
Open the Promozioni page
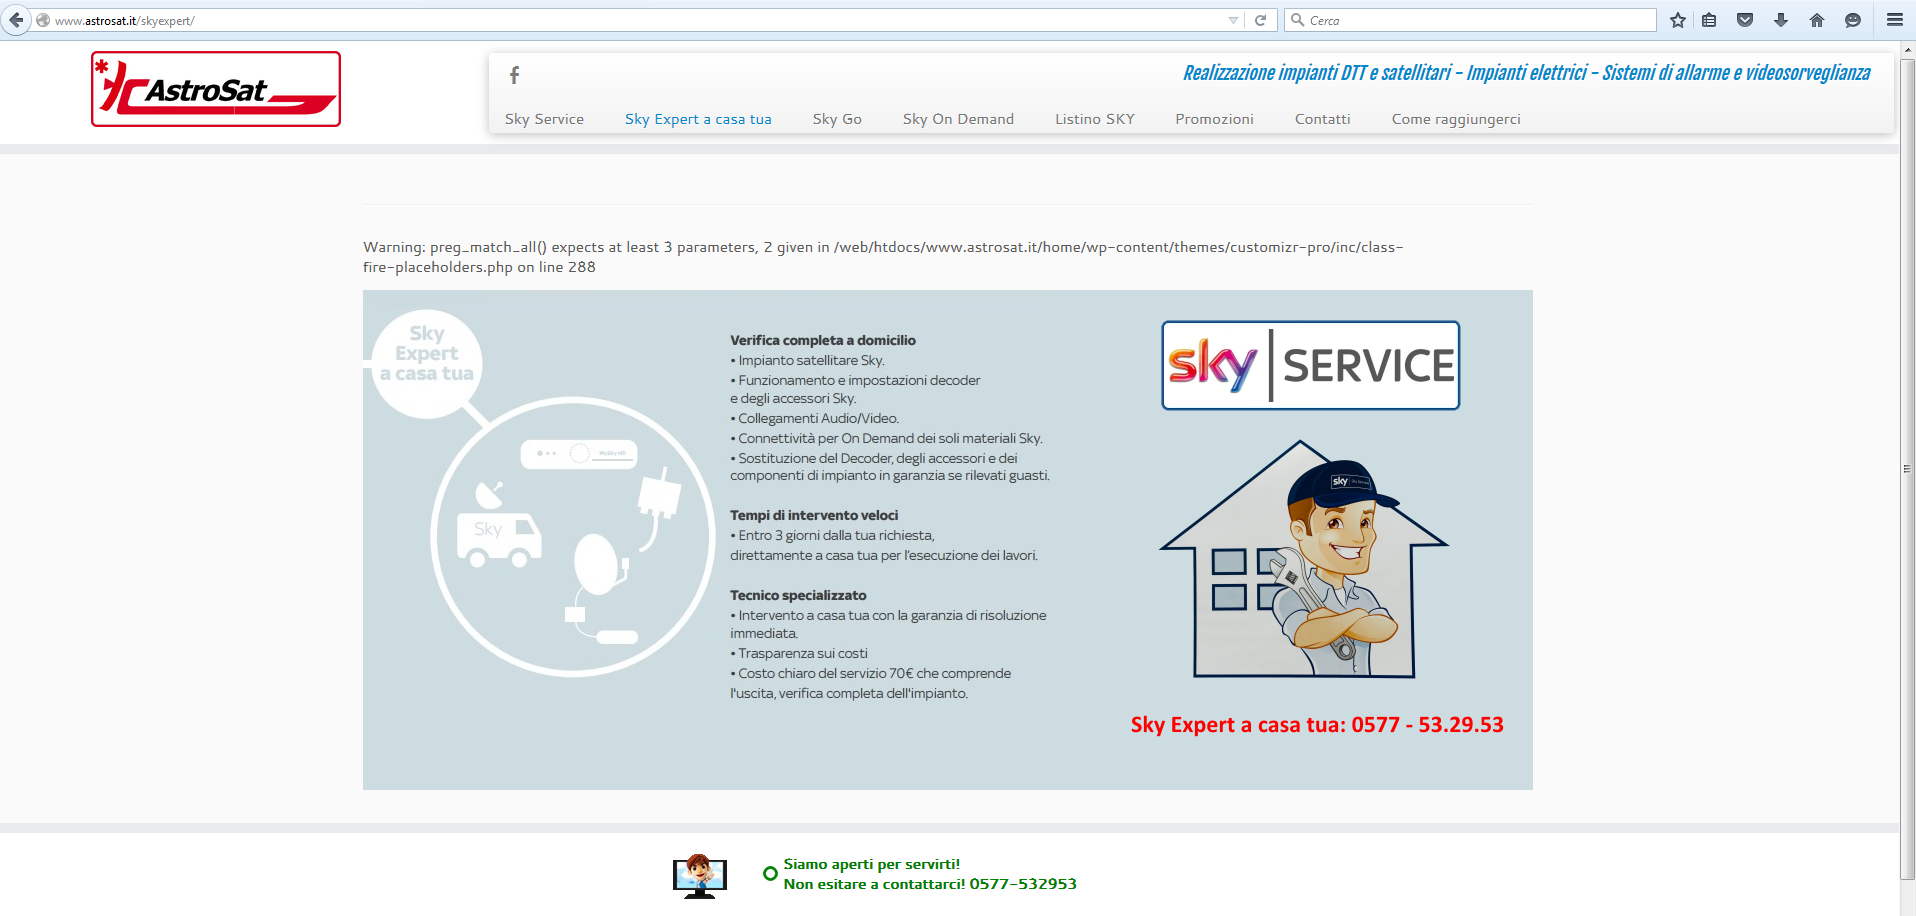pos(1214,119)
